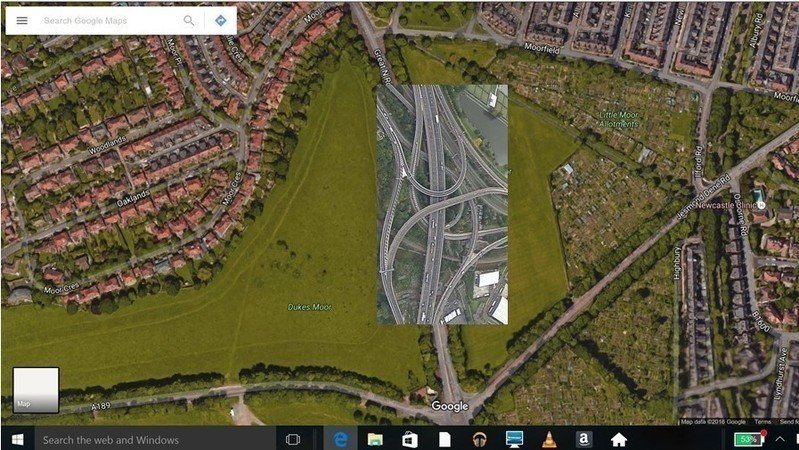The image size is (799, 450).
Task: Open the Terms link
Action: [762, 422]
